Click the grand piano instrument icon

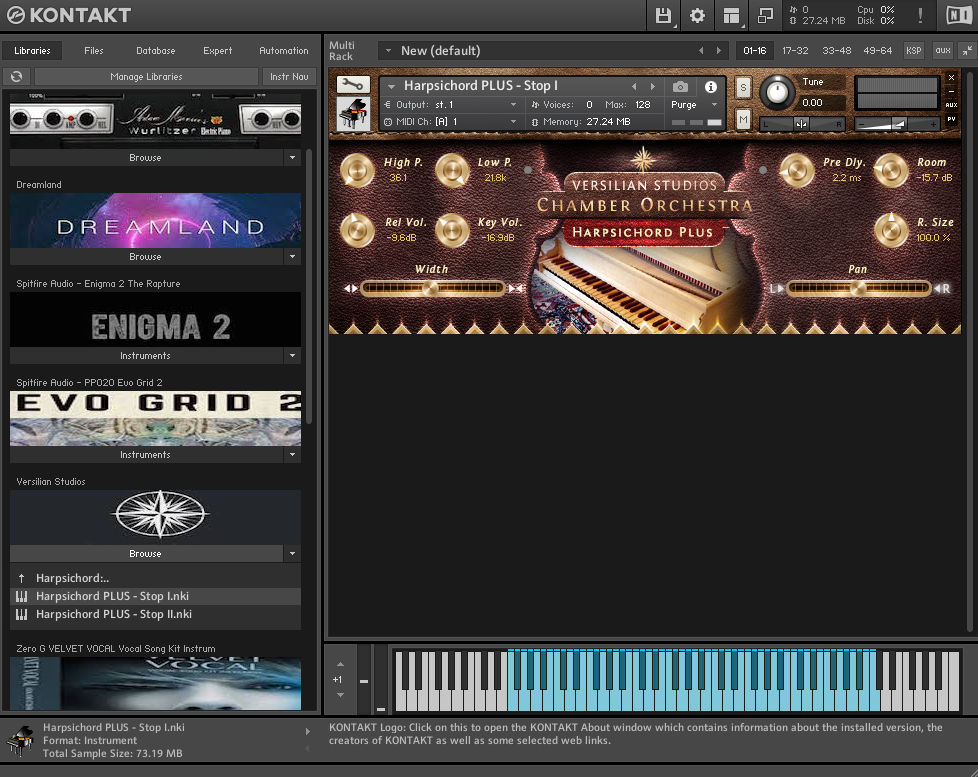click(353, 114)
